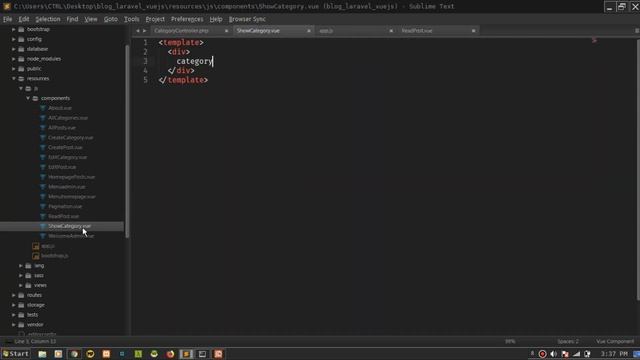The height and width of the screenshot is (360, 640).
Task: Open CreatePost.vue in the sidebar
Action: [65, 147]
